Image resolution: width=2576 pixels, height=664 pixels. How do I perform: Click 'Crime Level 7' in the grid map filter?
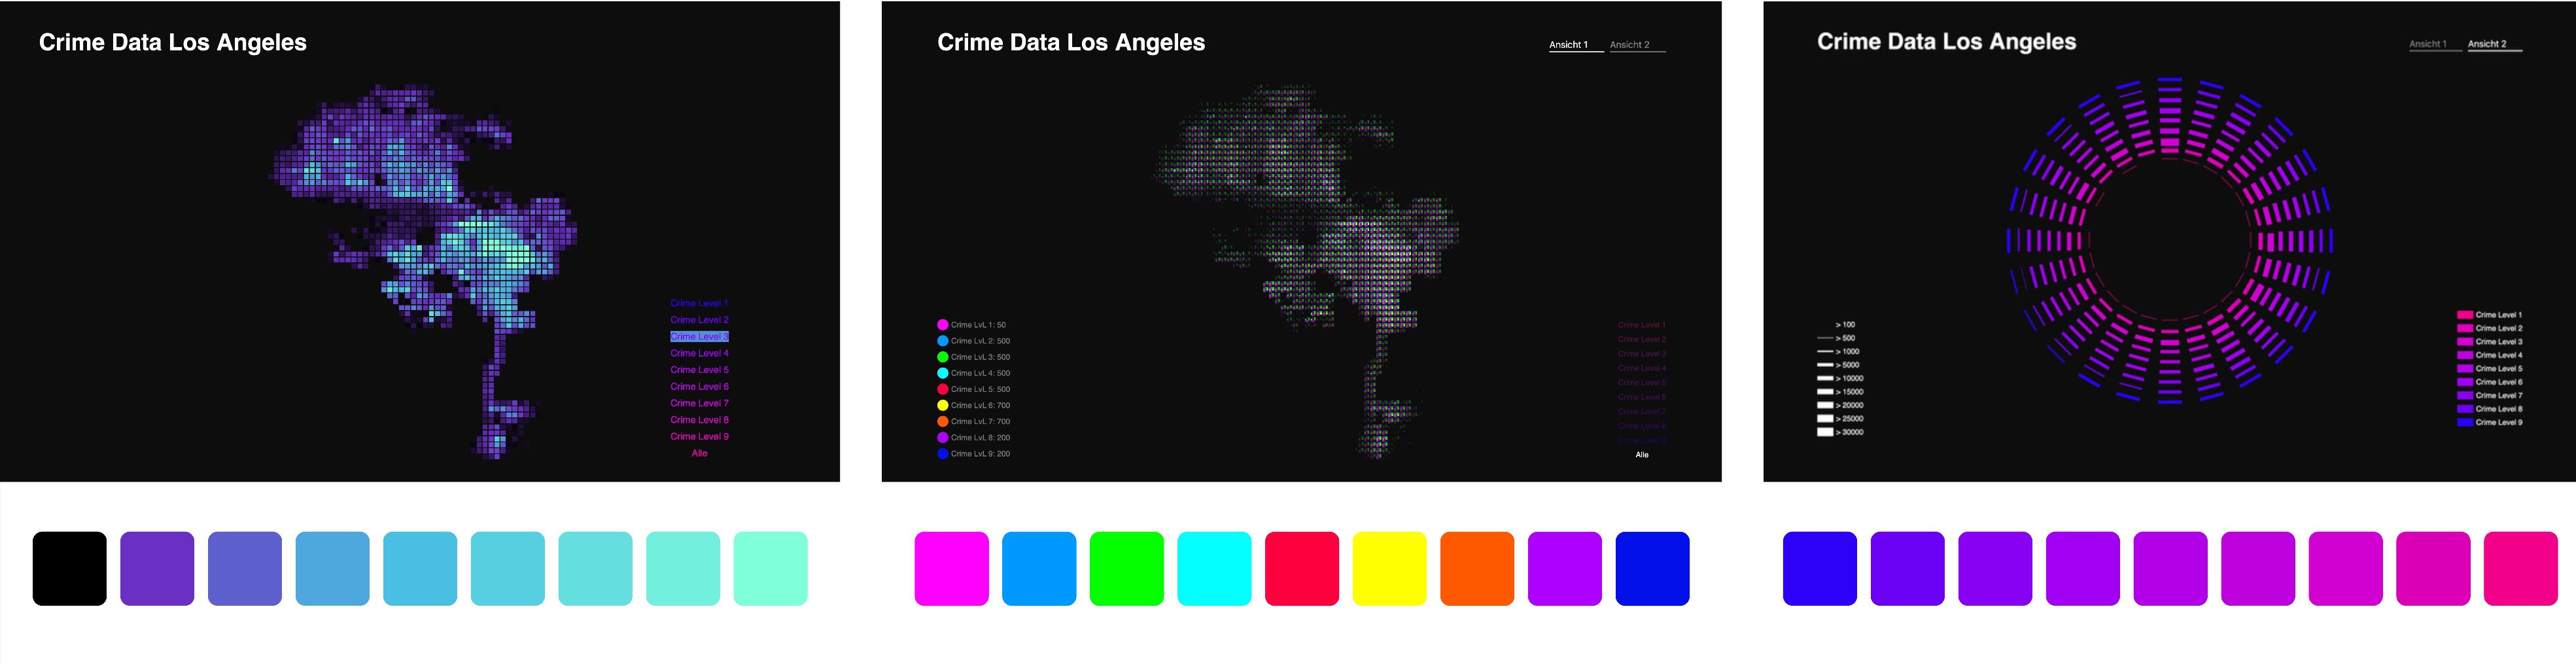pos(699,403)
